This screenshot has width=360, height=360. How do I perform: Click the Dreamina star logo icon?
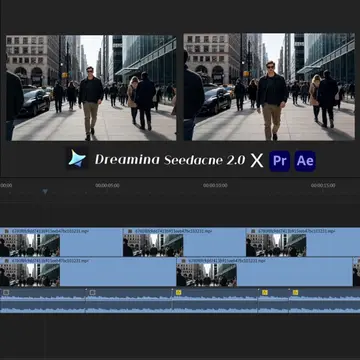77,159
